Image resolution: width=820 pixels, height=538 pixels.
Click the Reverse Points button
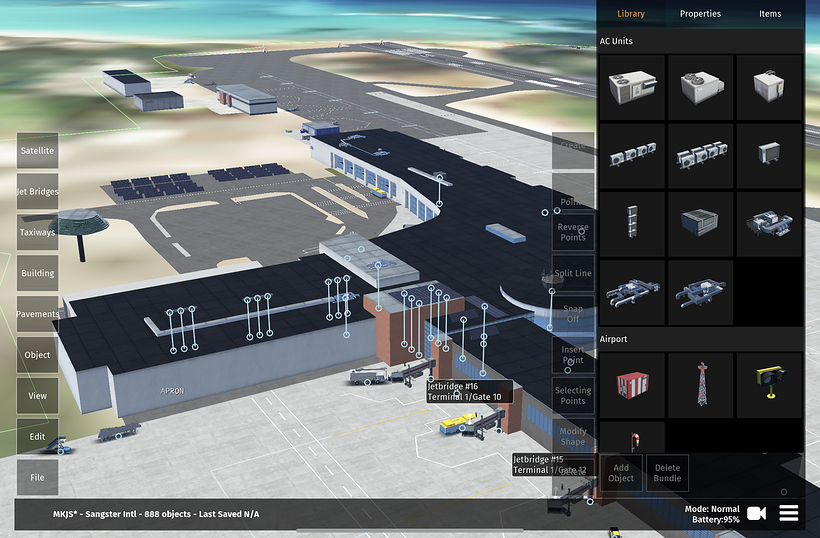tap(573, 232)
